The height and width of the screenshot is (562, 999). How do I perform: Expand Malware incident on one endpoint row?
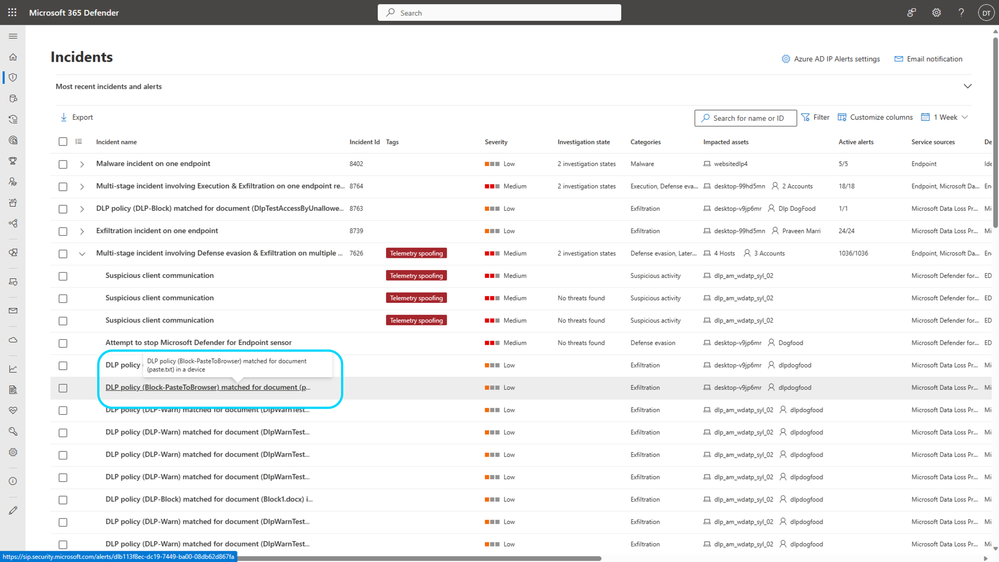click(82, 164)
